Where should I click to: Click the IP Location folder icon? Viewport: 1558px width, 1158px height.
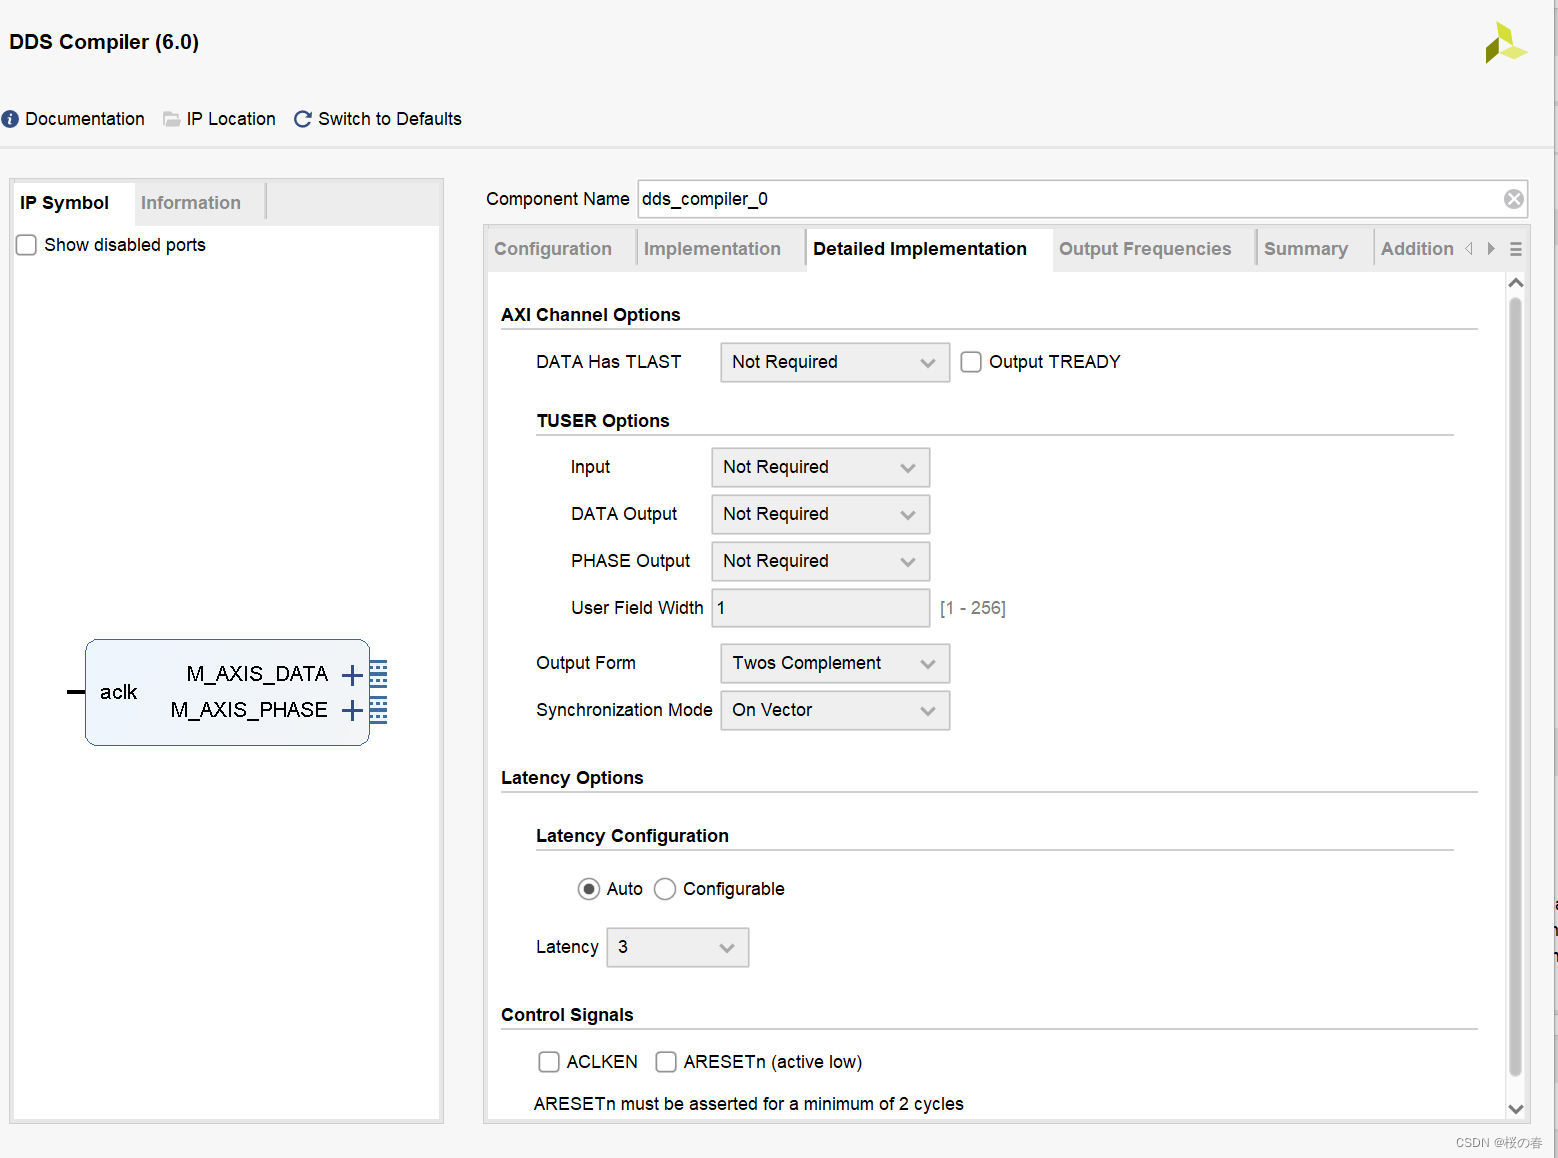click(172, 119)
